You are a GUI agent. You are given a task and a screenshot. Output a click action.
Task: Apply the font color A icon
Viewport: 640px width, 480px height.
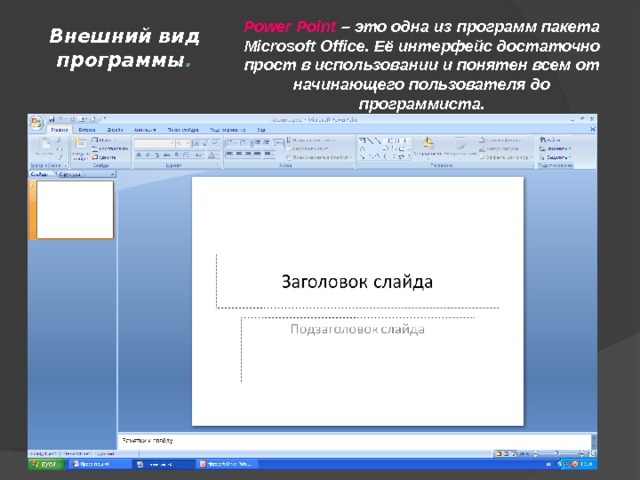point(212,155)
